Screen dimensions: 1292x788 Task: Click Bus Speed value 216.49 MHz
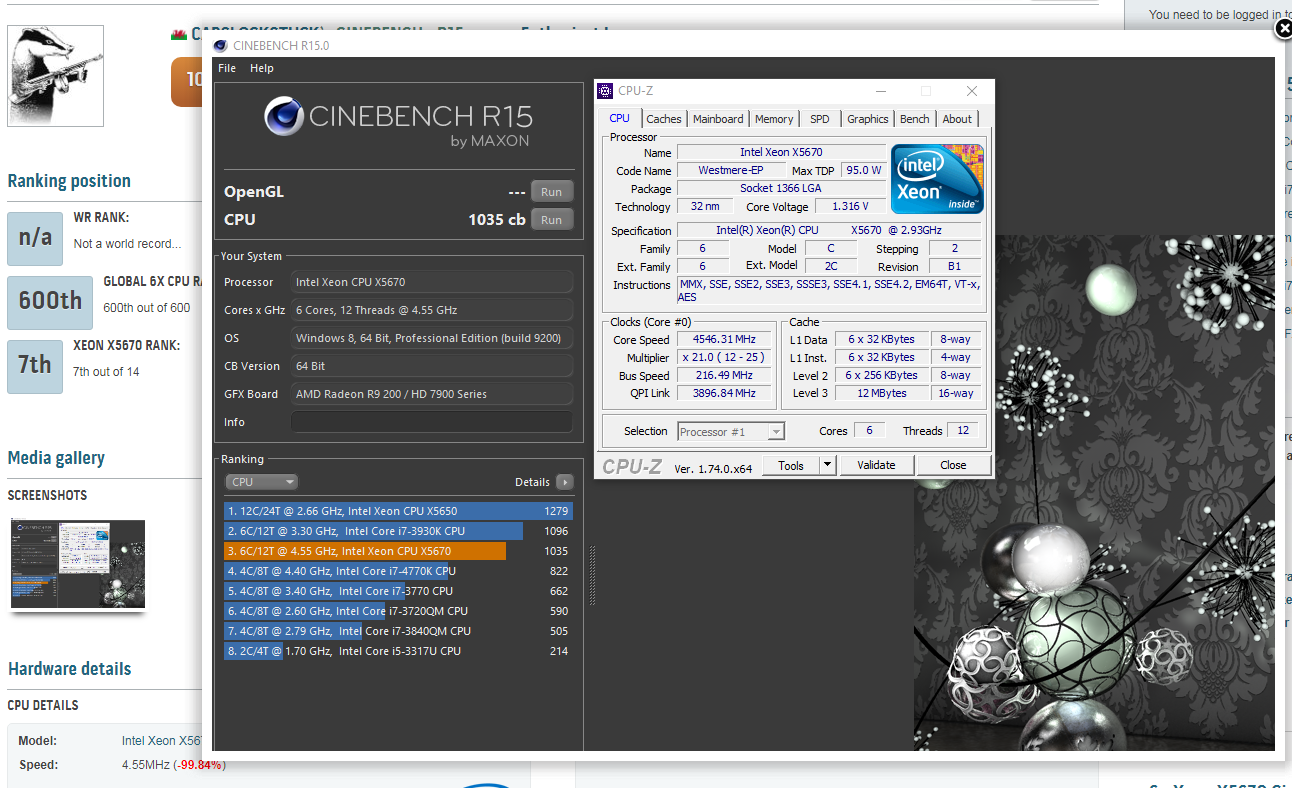click(x=725, y=376)
